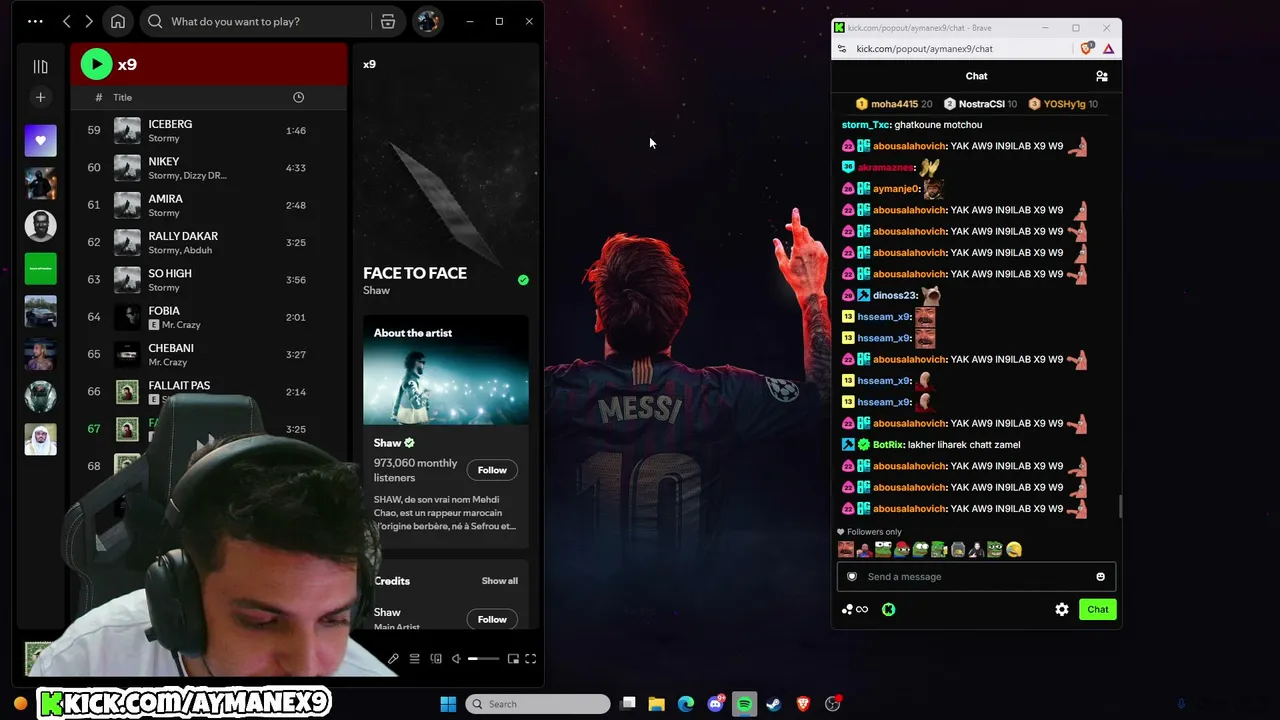Navigate forward in Spotify

(x=89, y=21)
